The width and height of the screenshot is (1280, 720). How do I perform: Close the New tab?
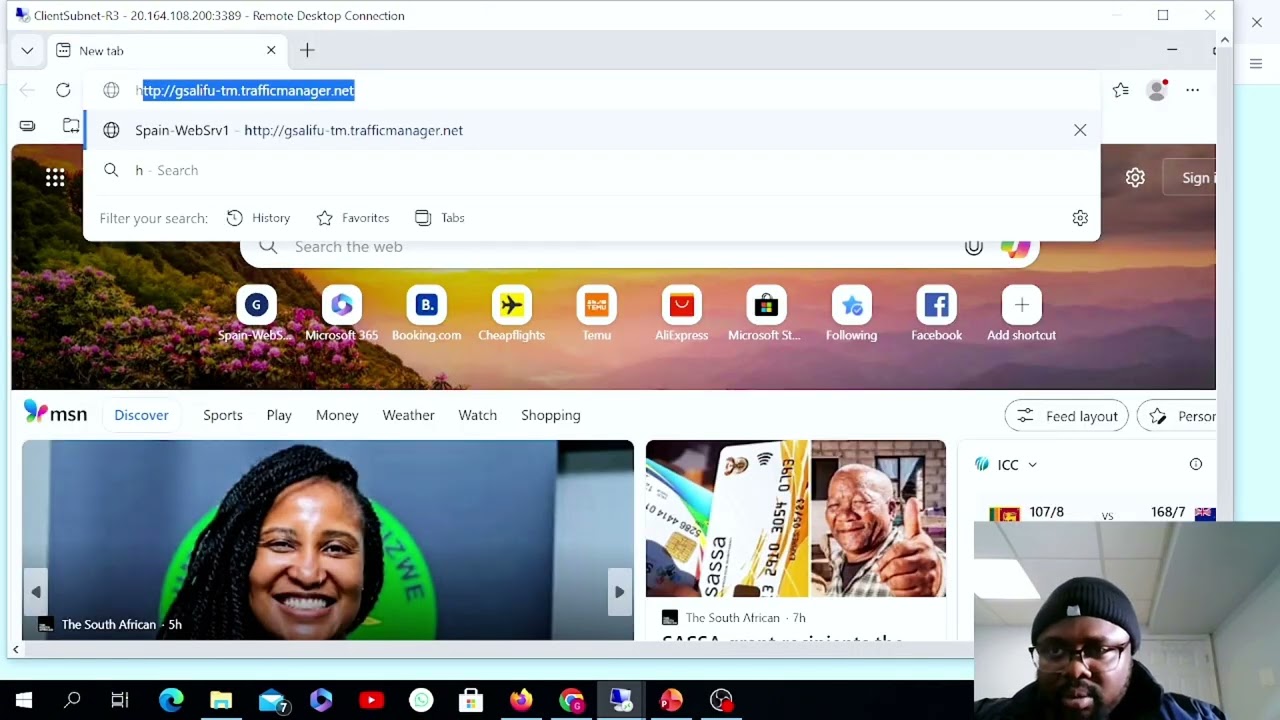(x=271, y=50)
